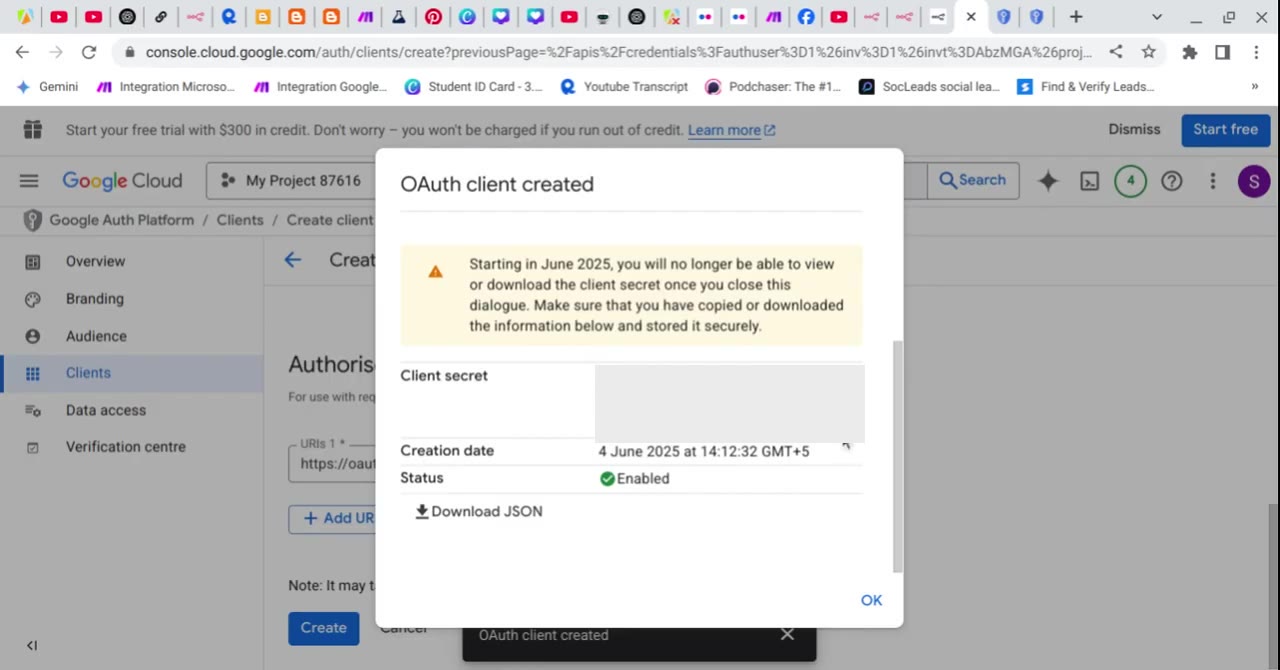Show more bookmarks via overflow chevron
This screenshot has height=670, width=1280.
(x=1255, y=87)
